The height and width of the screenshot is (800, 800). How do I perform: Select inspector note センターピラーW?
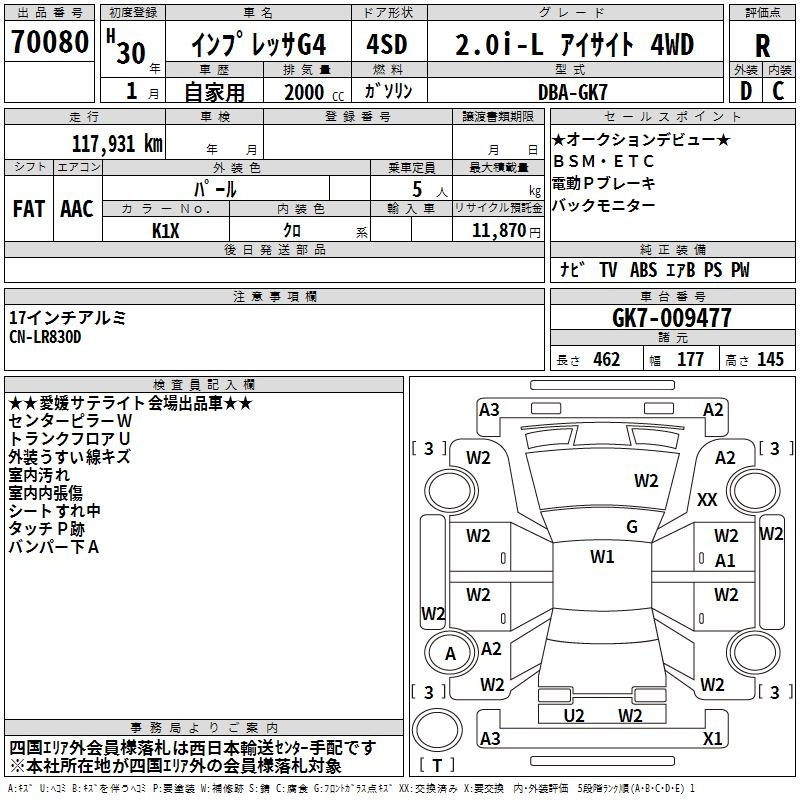(x=70, y=421)
